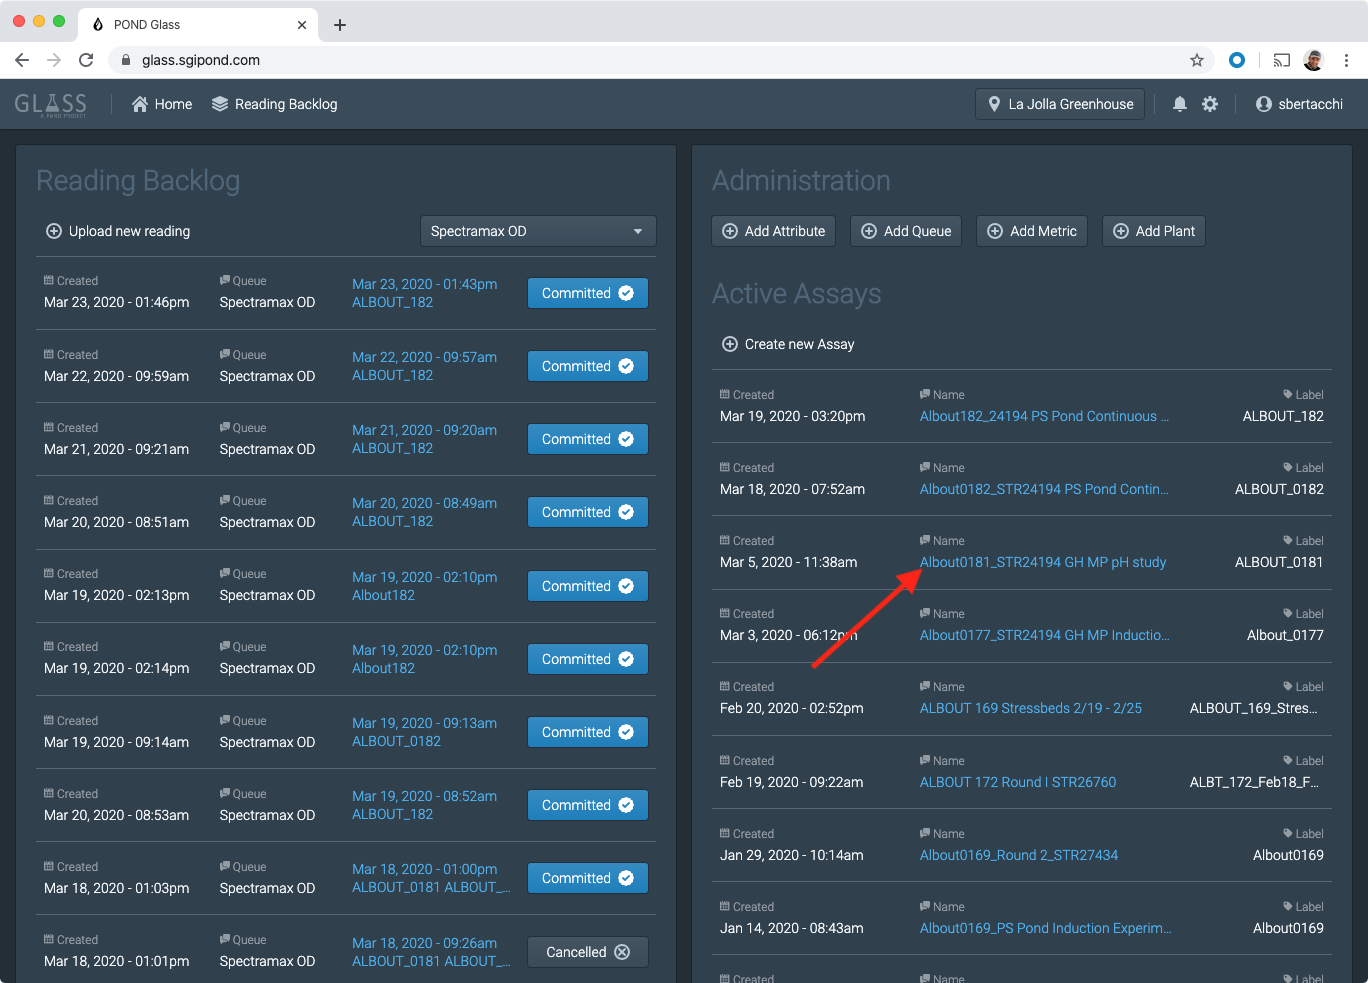Open a new browser tab
Viewport: 1368px width, 983px height.
click(x=340, y=25)
